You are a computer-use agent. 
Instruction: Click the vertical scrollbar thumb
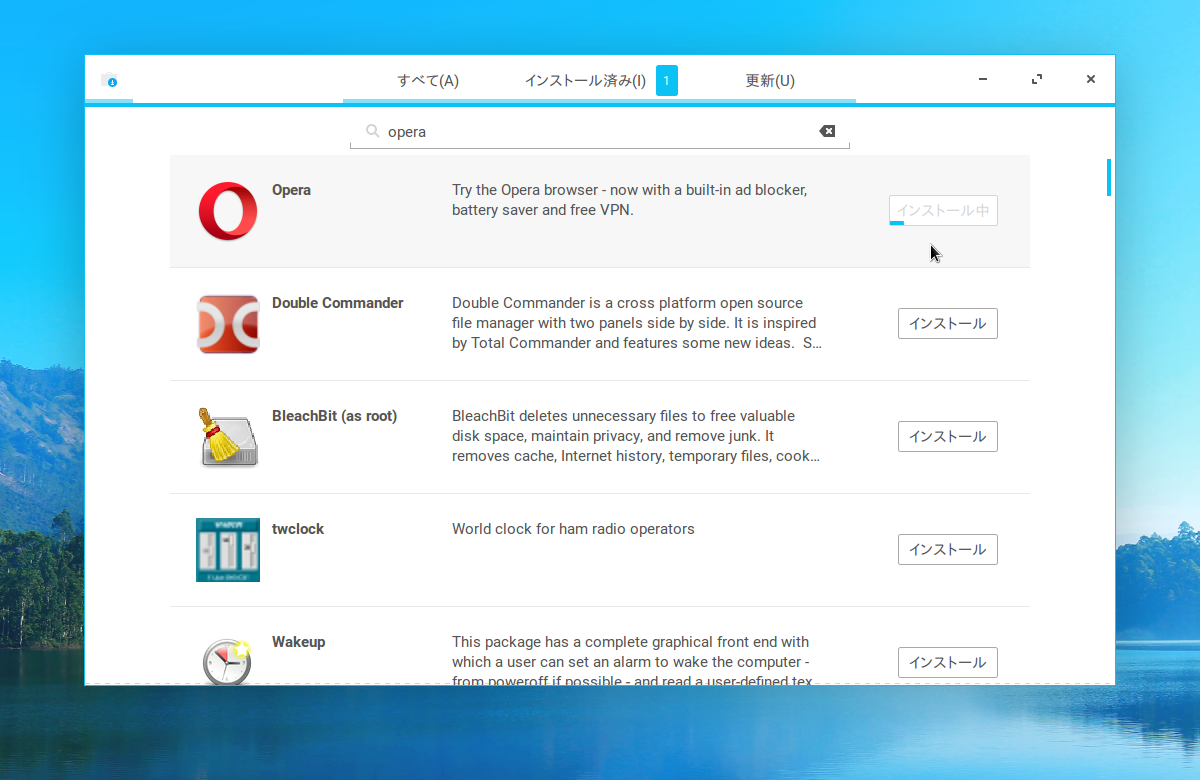(x=1109, y=177)
